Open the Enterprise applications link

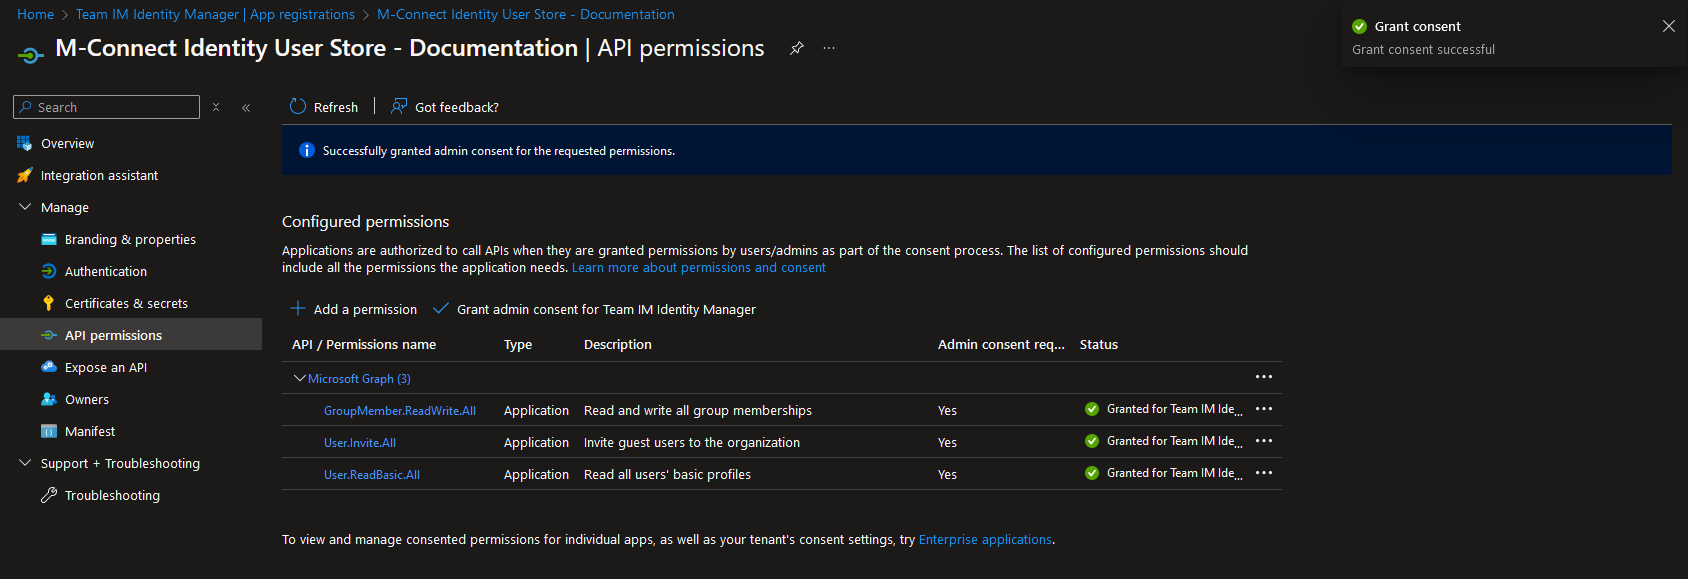click(x=985, y=539)
